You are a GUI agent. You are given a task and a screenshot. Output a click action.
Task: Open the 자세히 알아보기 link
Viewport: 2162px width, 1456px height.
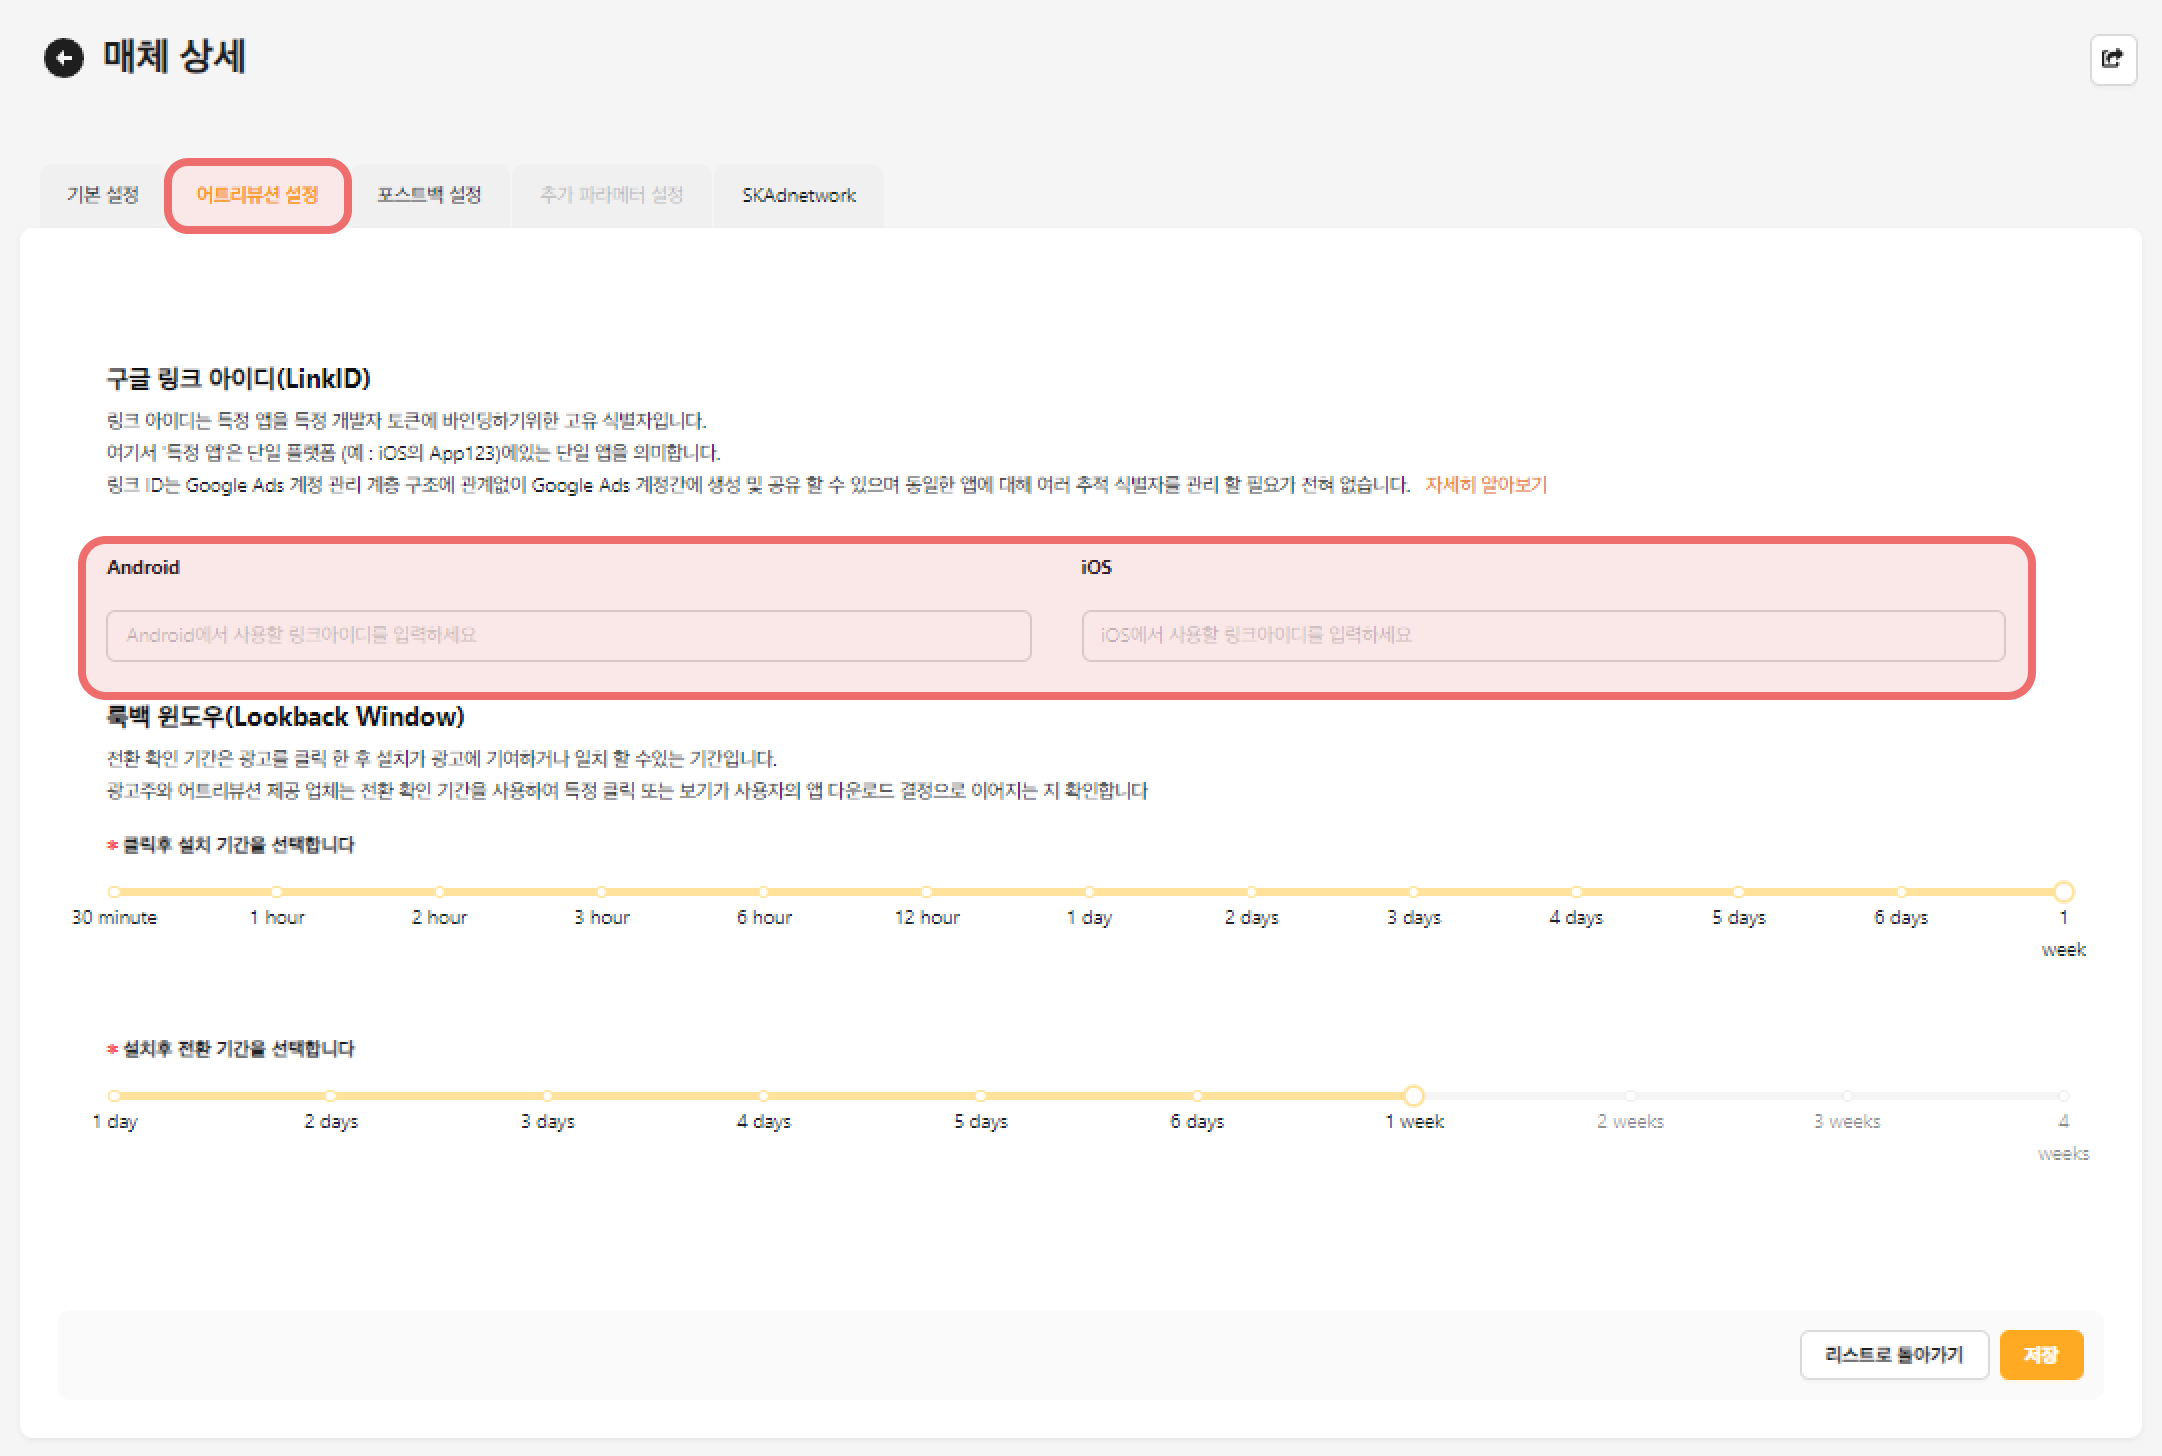(1485, 485)
